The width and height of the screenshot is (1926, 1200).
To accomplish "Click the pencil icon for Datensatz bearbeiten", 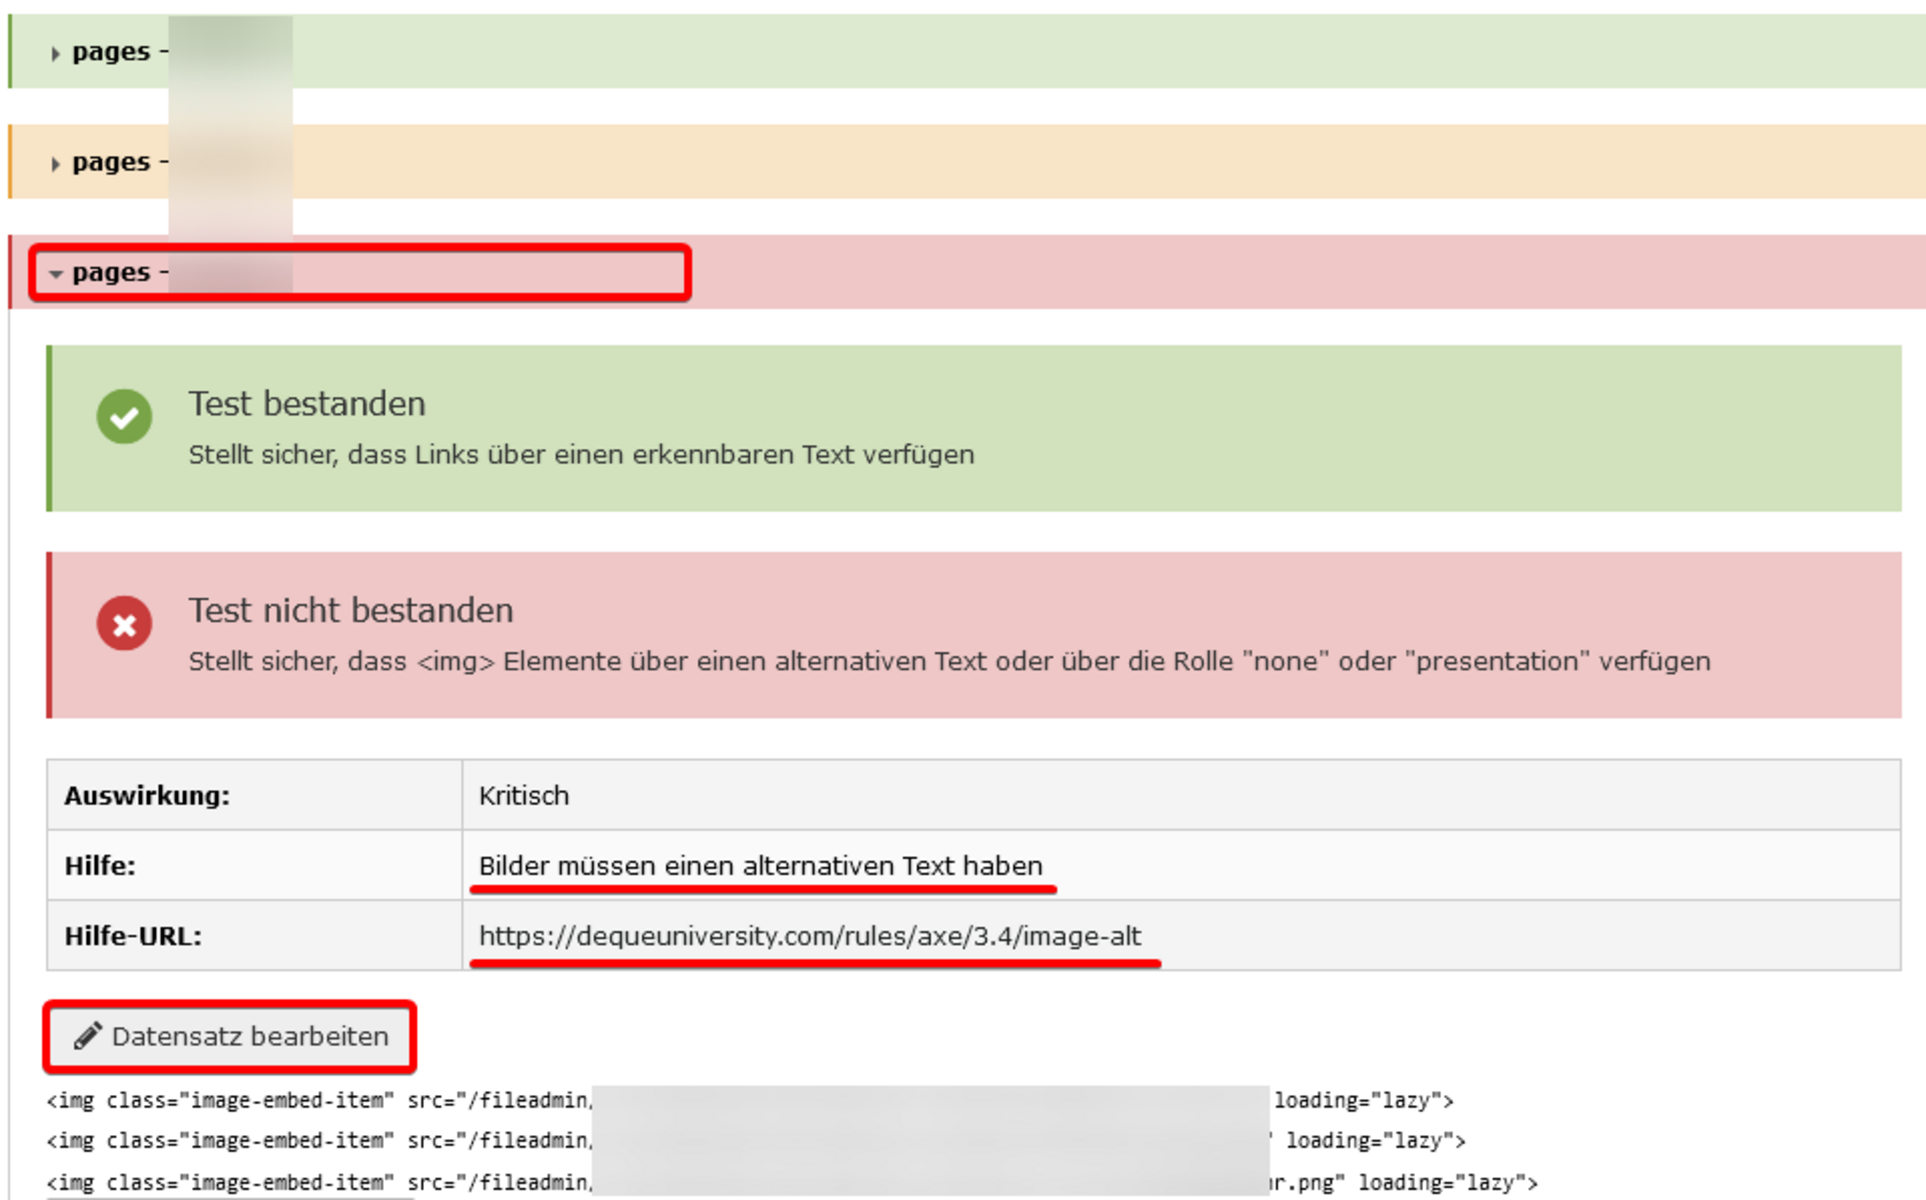I will click(x=88, y=1036).
